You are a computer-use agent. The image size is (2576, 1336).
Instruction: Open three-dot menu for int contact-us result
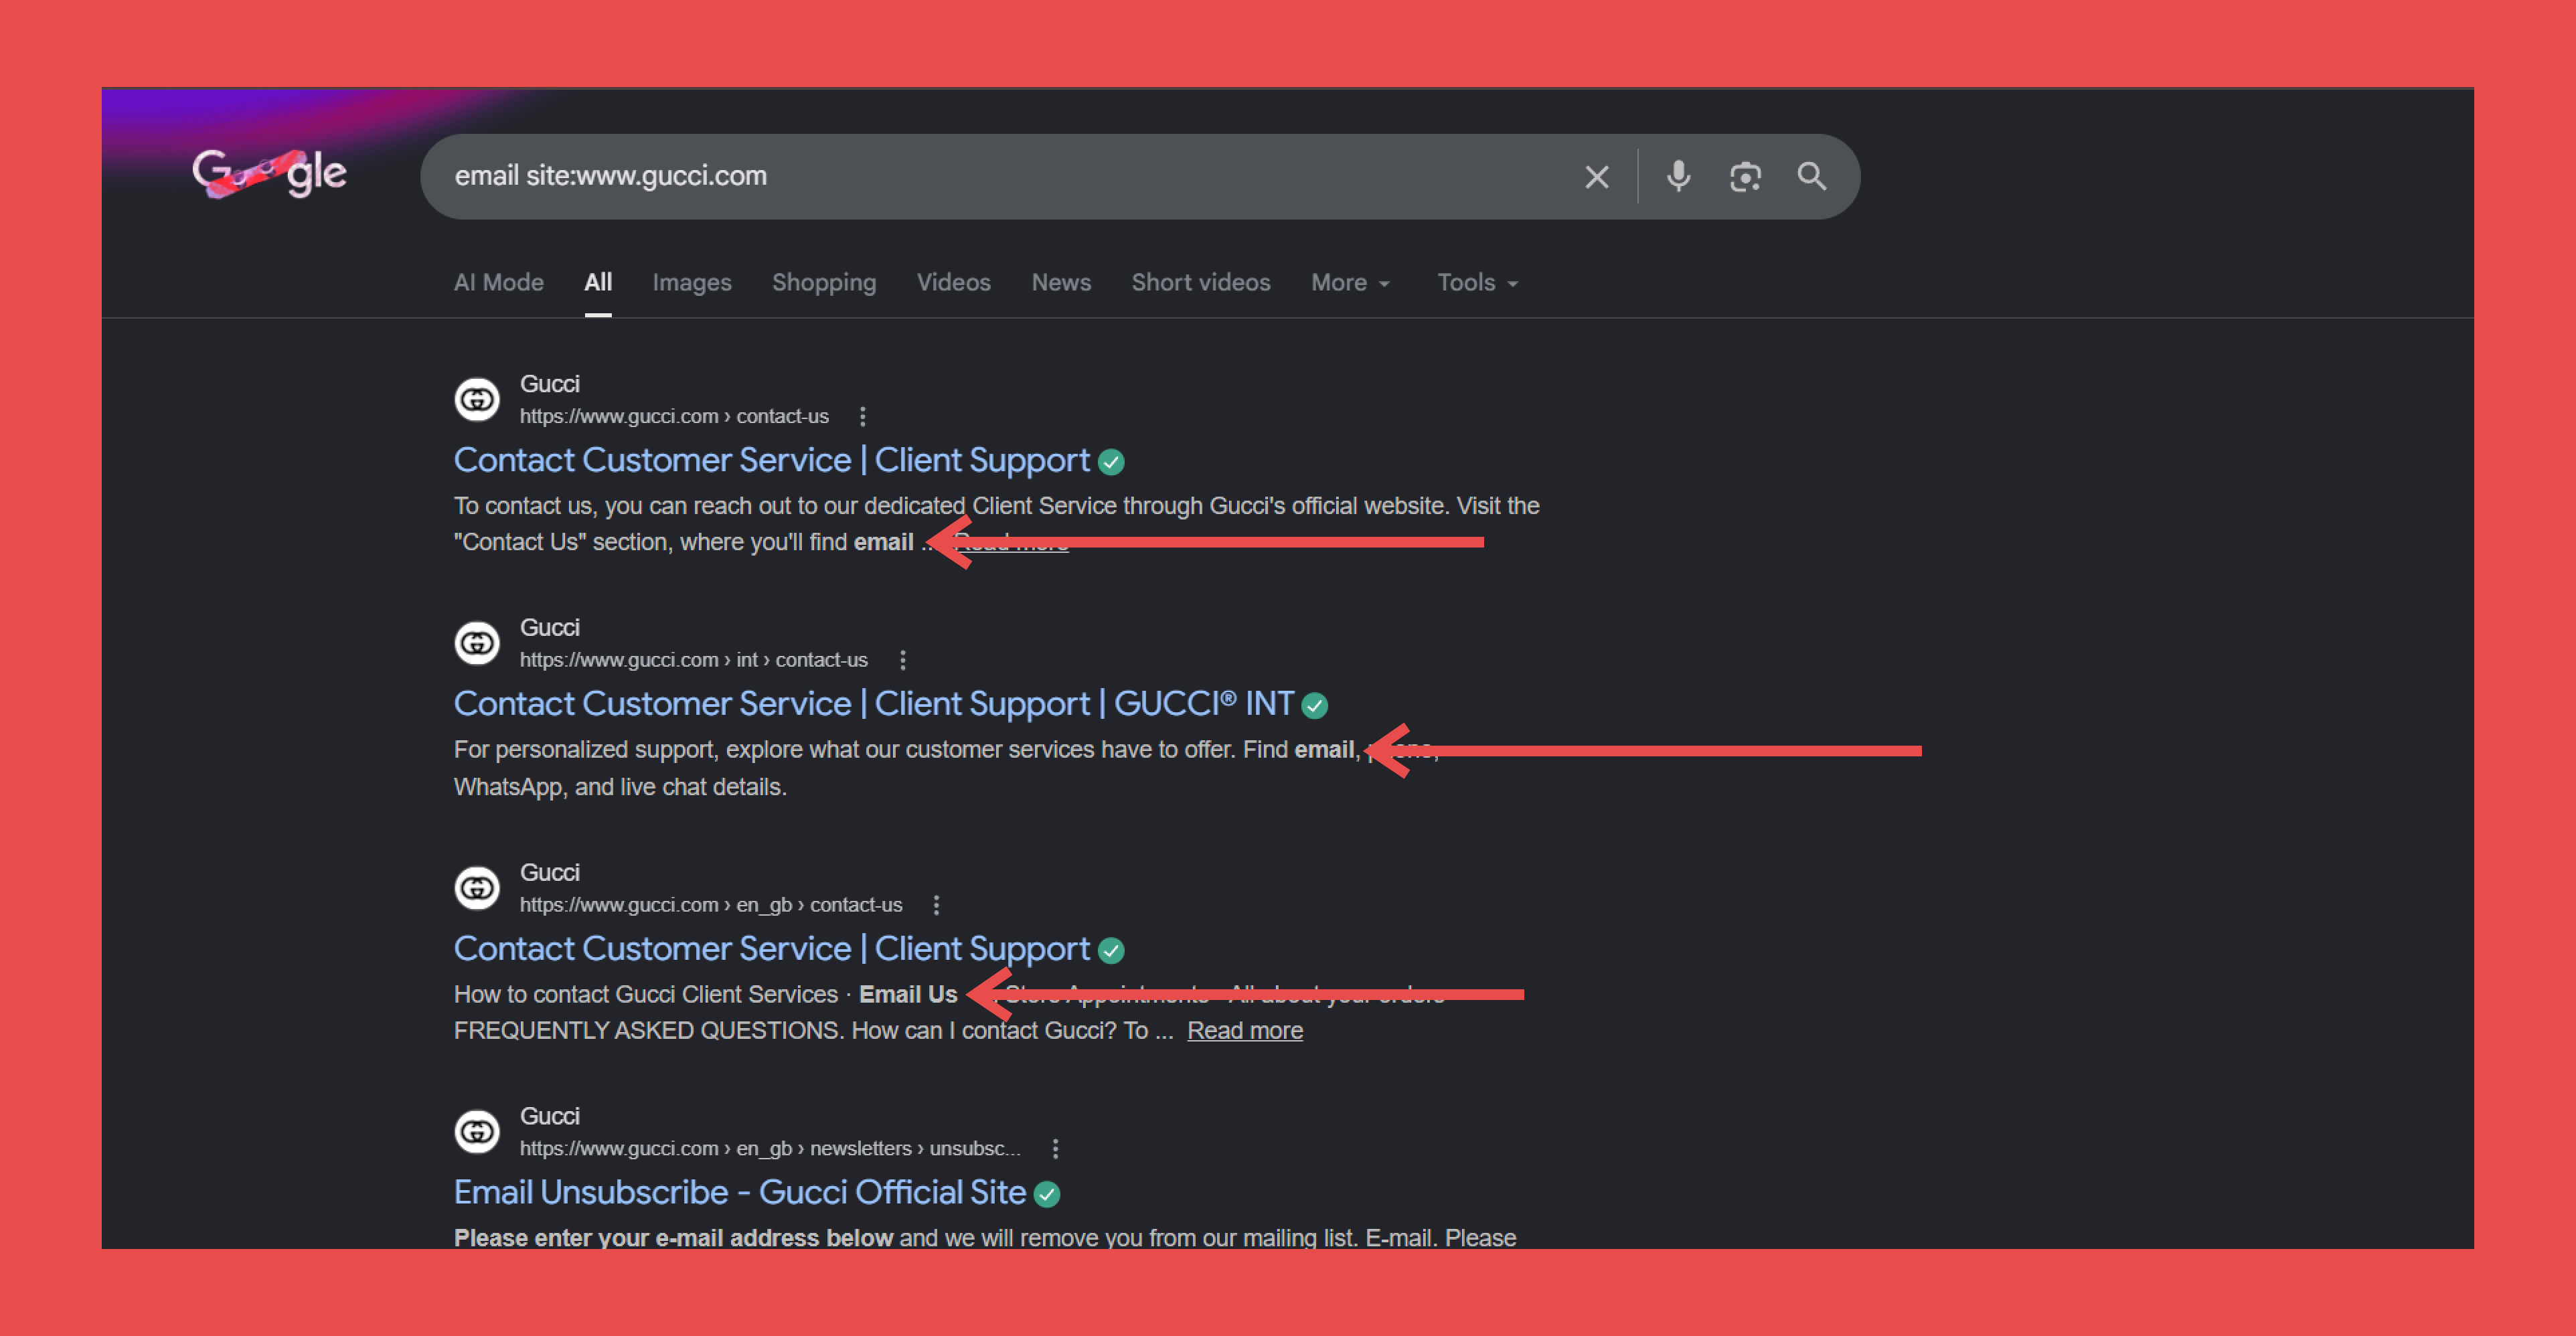click(902, 660)
